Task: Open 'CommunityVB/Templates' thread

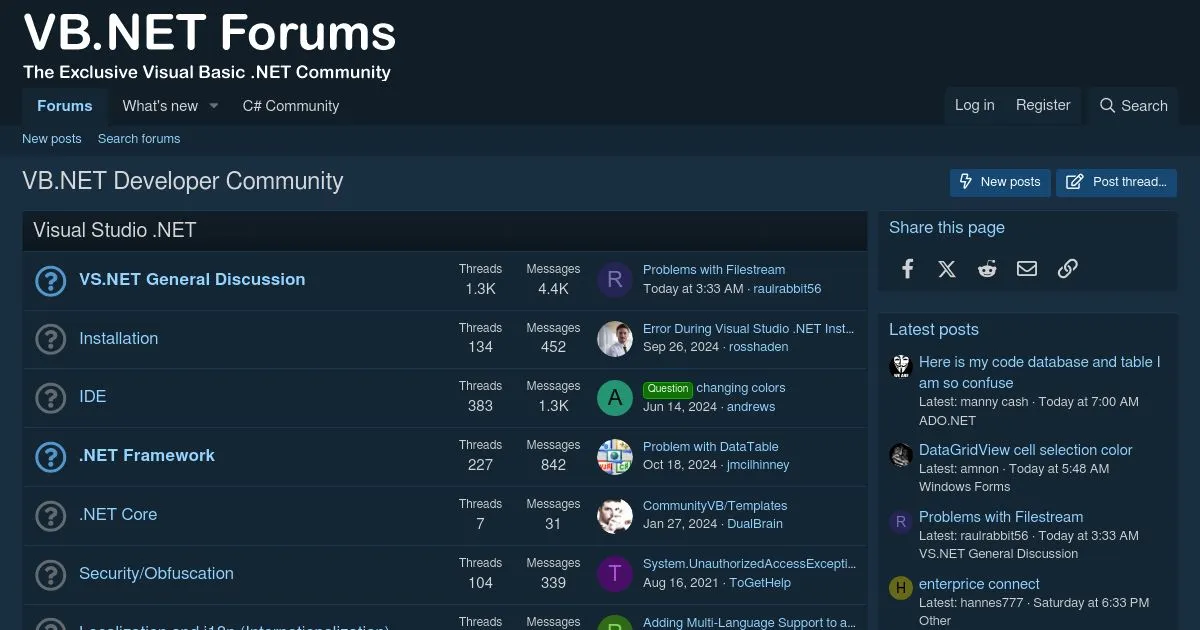Action: click(715, 506)
